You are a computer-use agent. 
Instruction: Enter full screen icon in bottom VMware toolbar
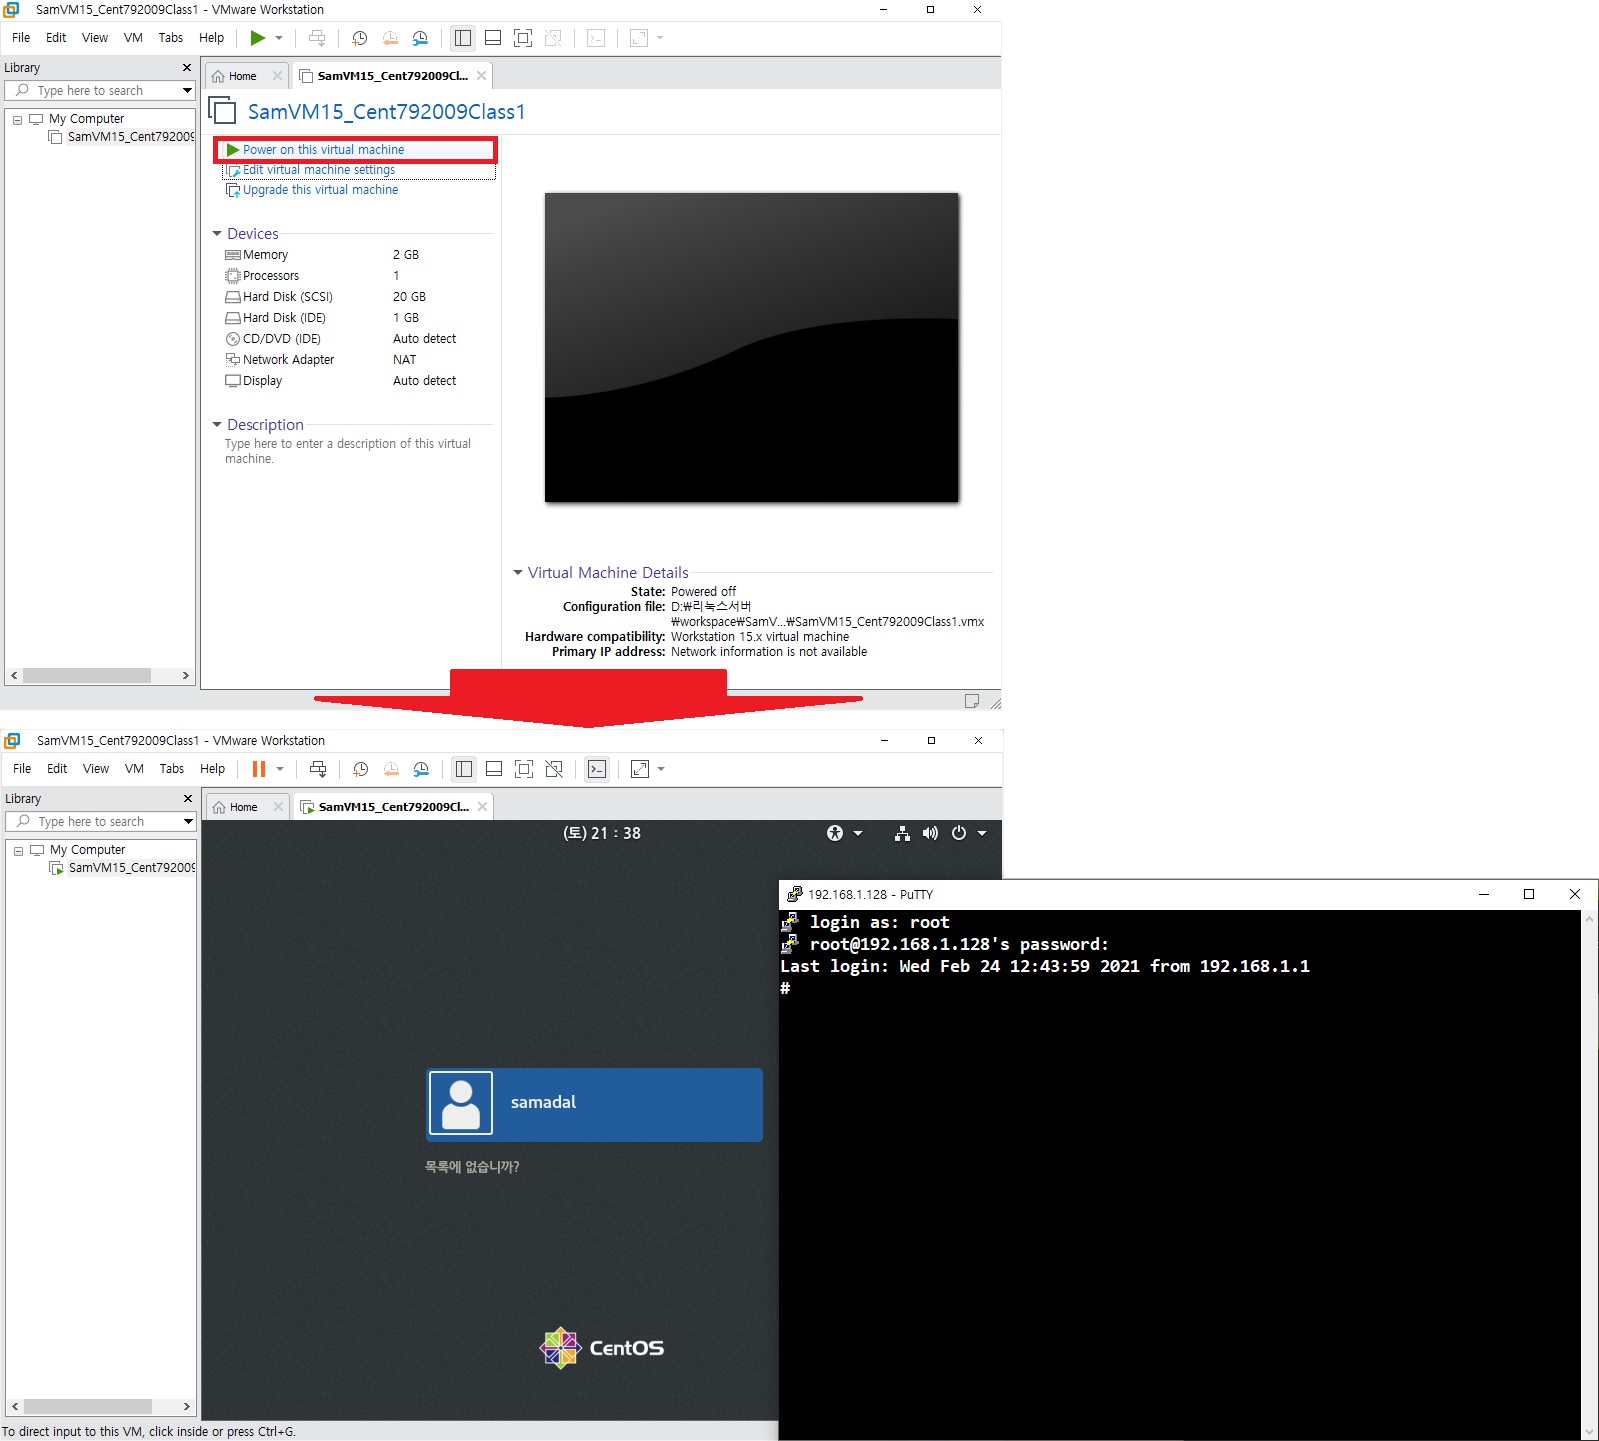click(x=524, y=769)
